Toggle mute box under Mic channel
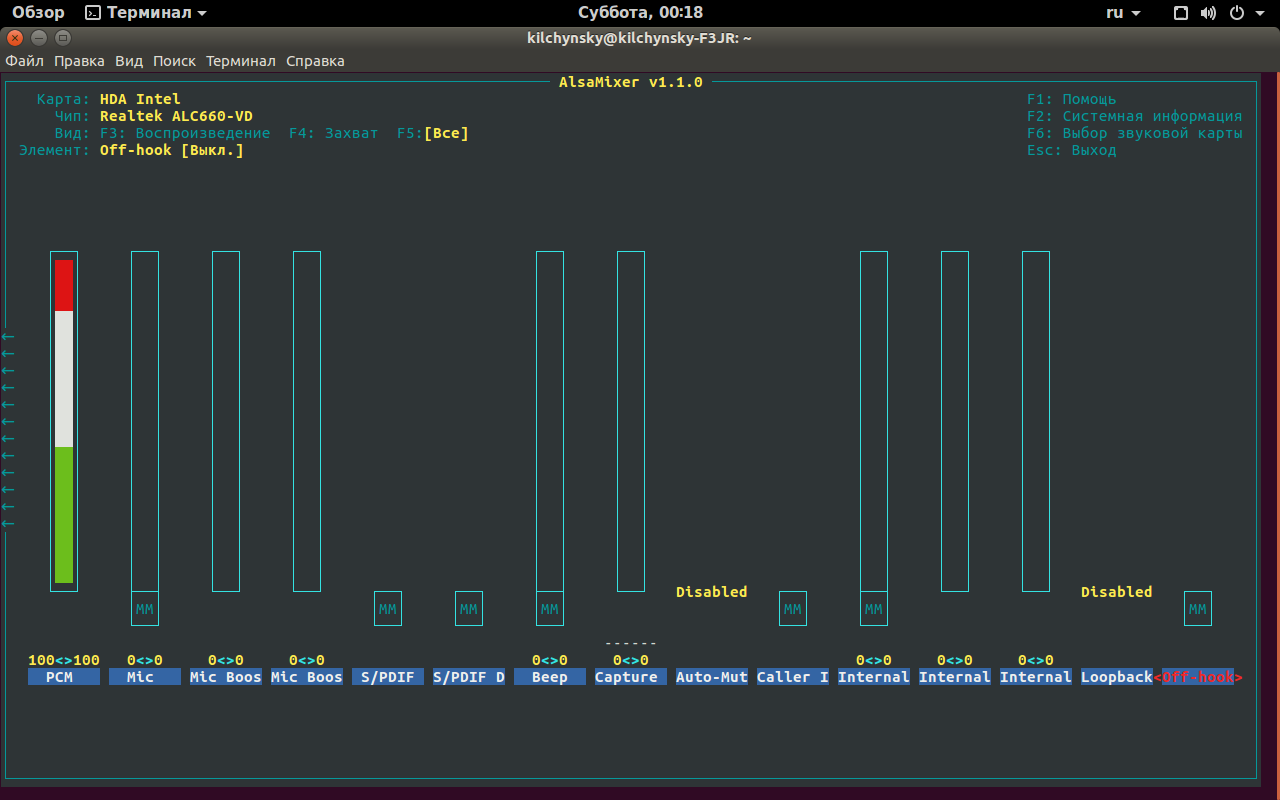This screenshot has width=1280, height=800. [x=145, y=609]
